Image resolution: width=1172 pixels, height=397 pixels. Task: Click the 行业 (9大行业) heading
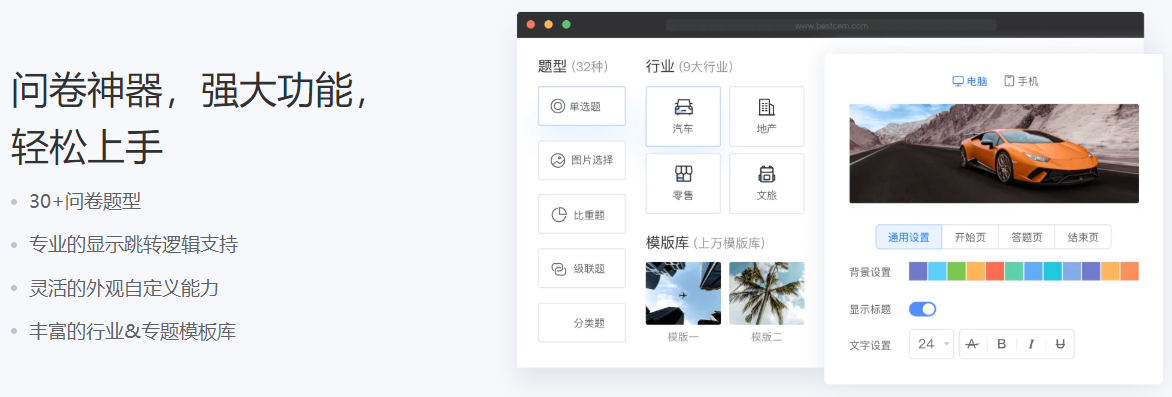[x=688, y=67]
